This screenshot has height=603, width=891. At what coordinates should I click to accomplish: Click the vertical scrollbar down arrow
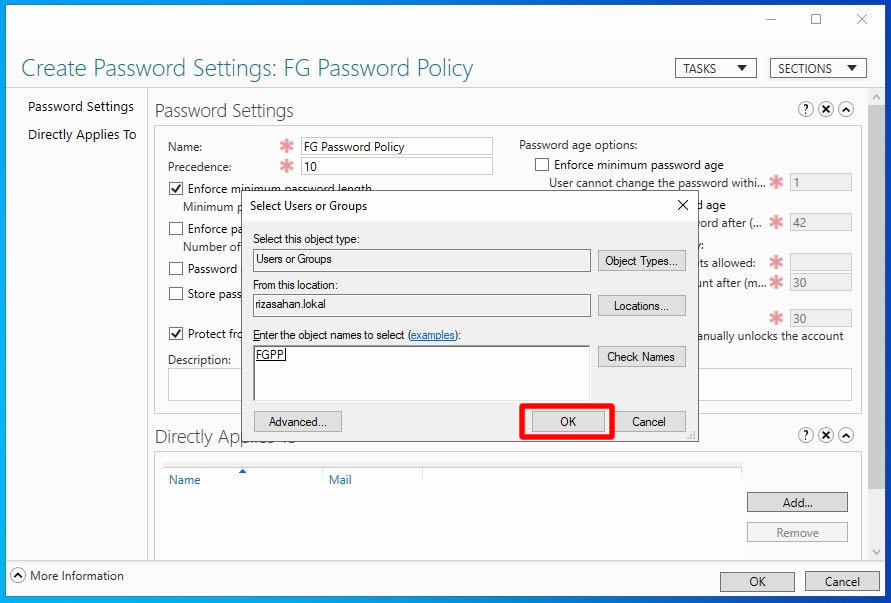click(876, 551)
